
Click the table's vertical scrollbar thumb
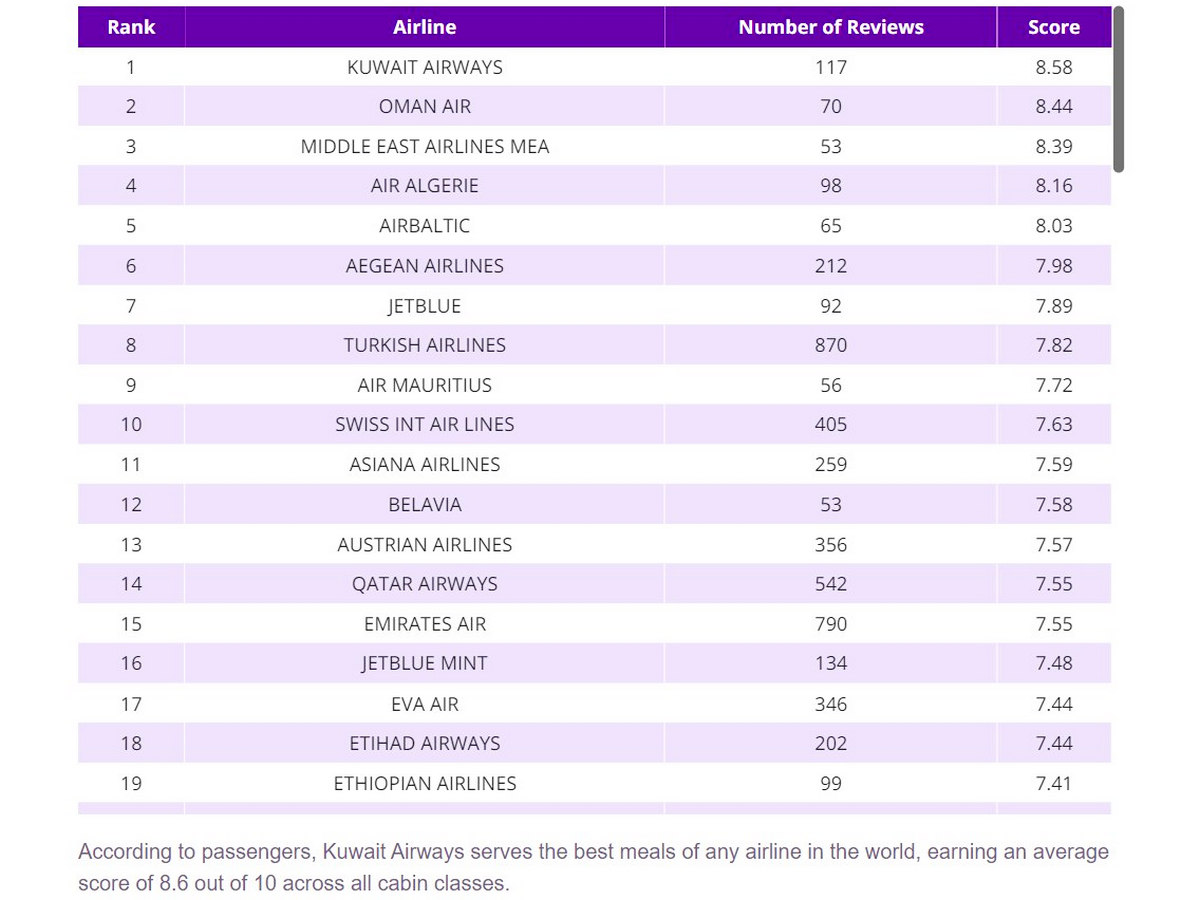click(1119, 89)
